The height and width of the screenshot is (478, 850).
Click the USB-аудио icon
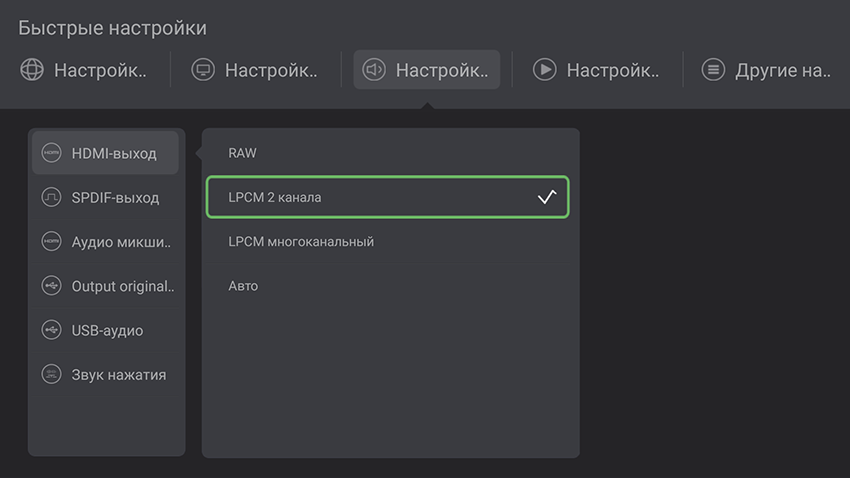[51, 330]
